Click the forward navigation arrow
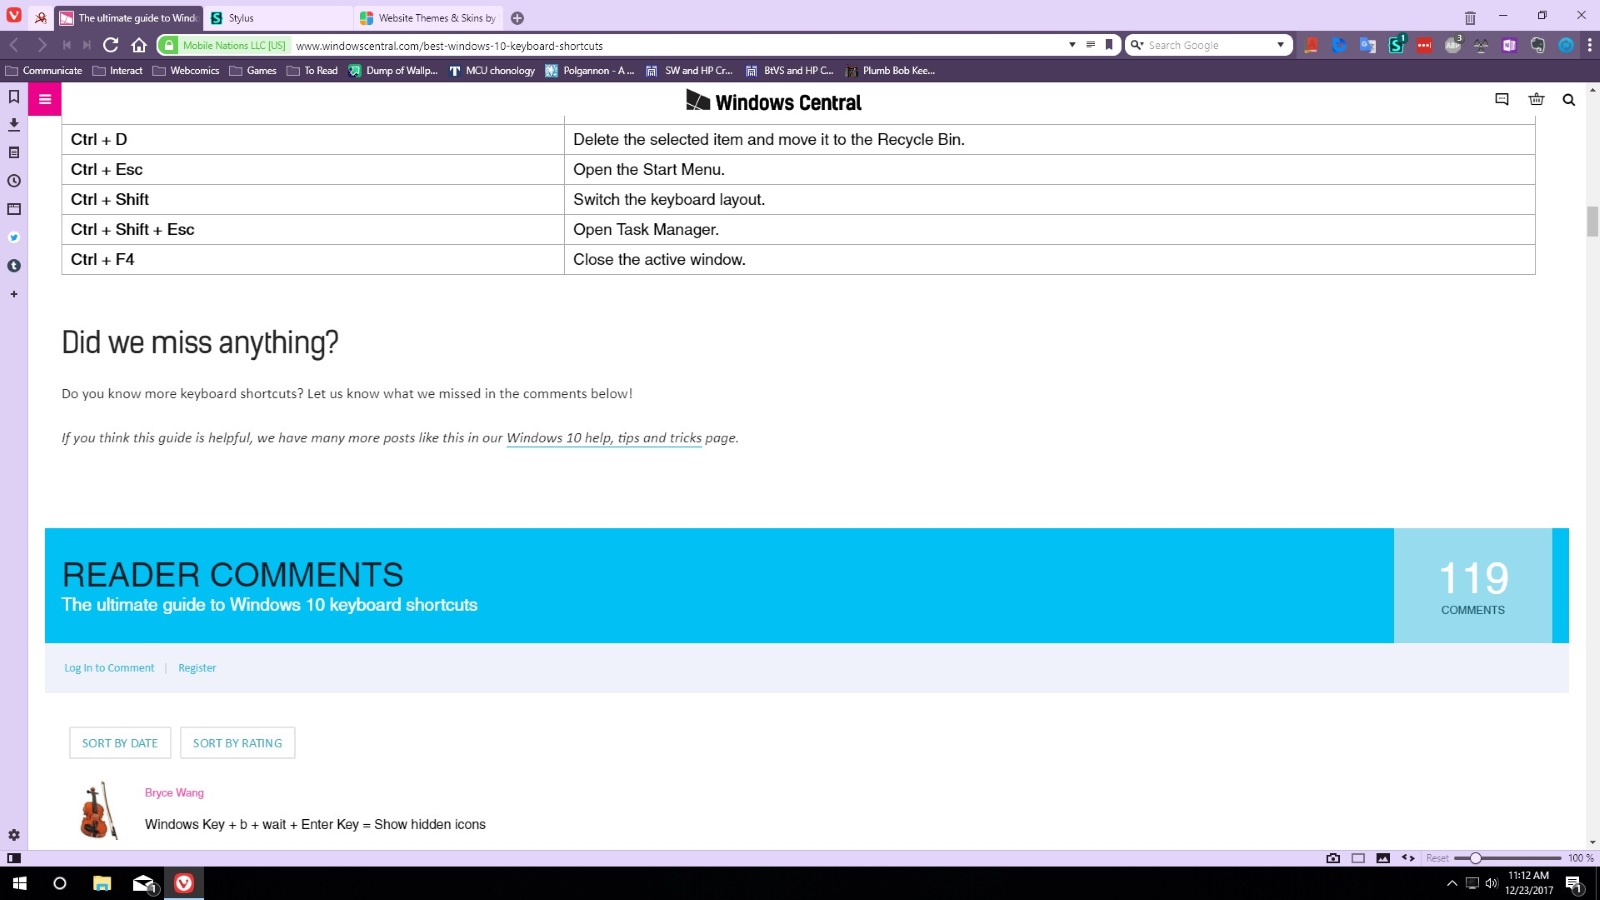This screenshot has width=1600, height=900. tap(42, 45)
